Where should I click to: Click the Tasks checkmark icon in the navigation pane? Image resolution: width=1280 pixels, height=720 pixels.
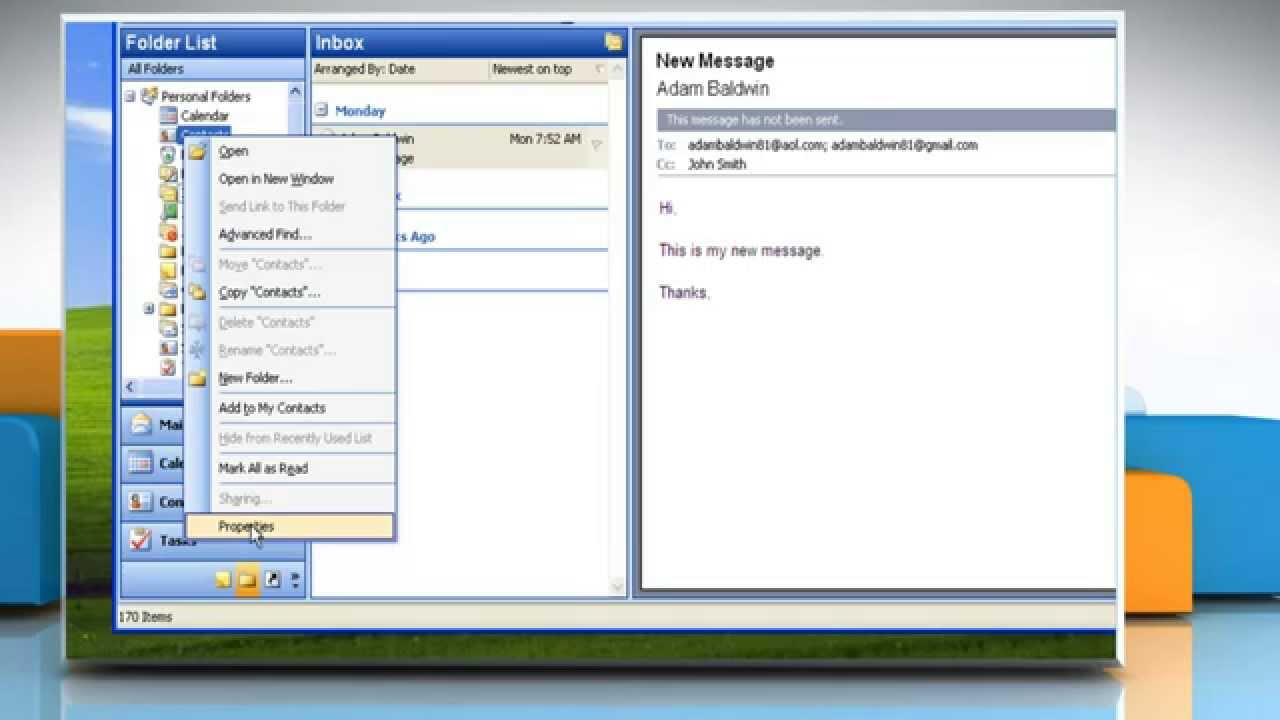pyautogui.click(x=141, y=540)
